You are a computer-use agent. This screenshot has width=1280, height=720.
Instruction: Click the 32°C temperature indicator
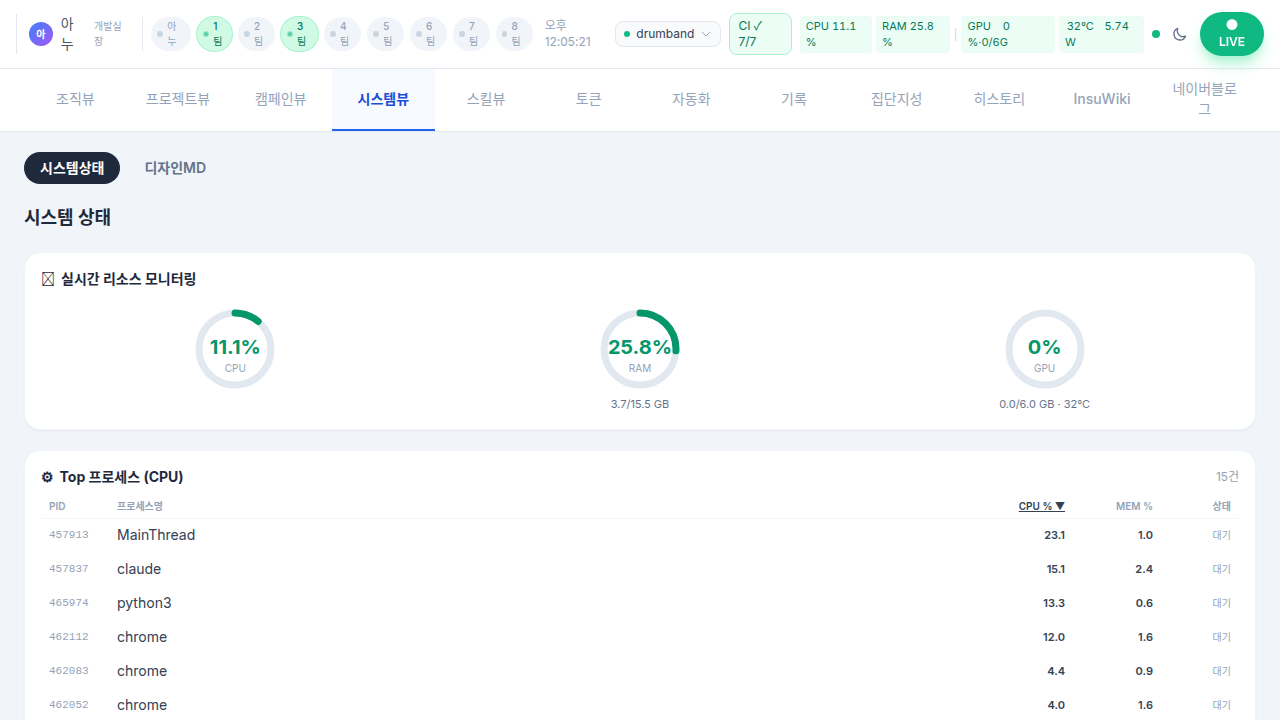coord(1101,34)
